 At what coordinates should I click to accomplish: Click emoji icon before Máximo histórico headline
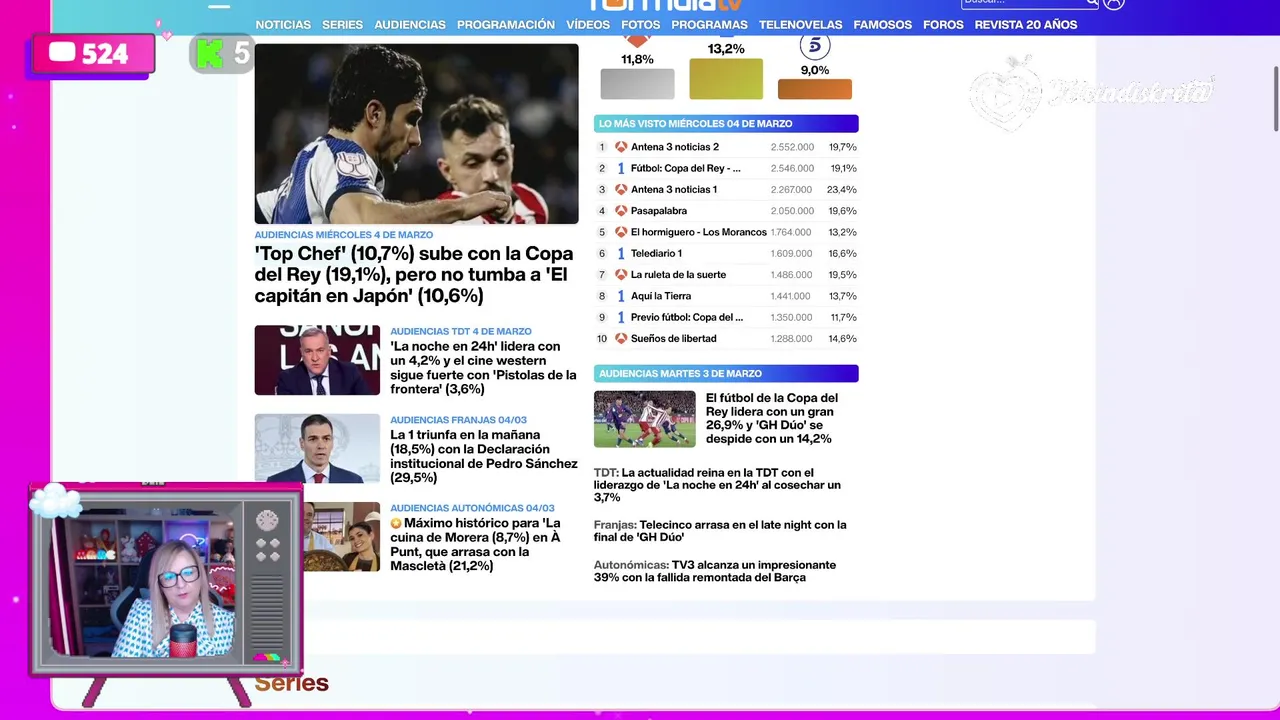tap(396, 523)
